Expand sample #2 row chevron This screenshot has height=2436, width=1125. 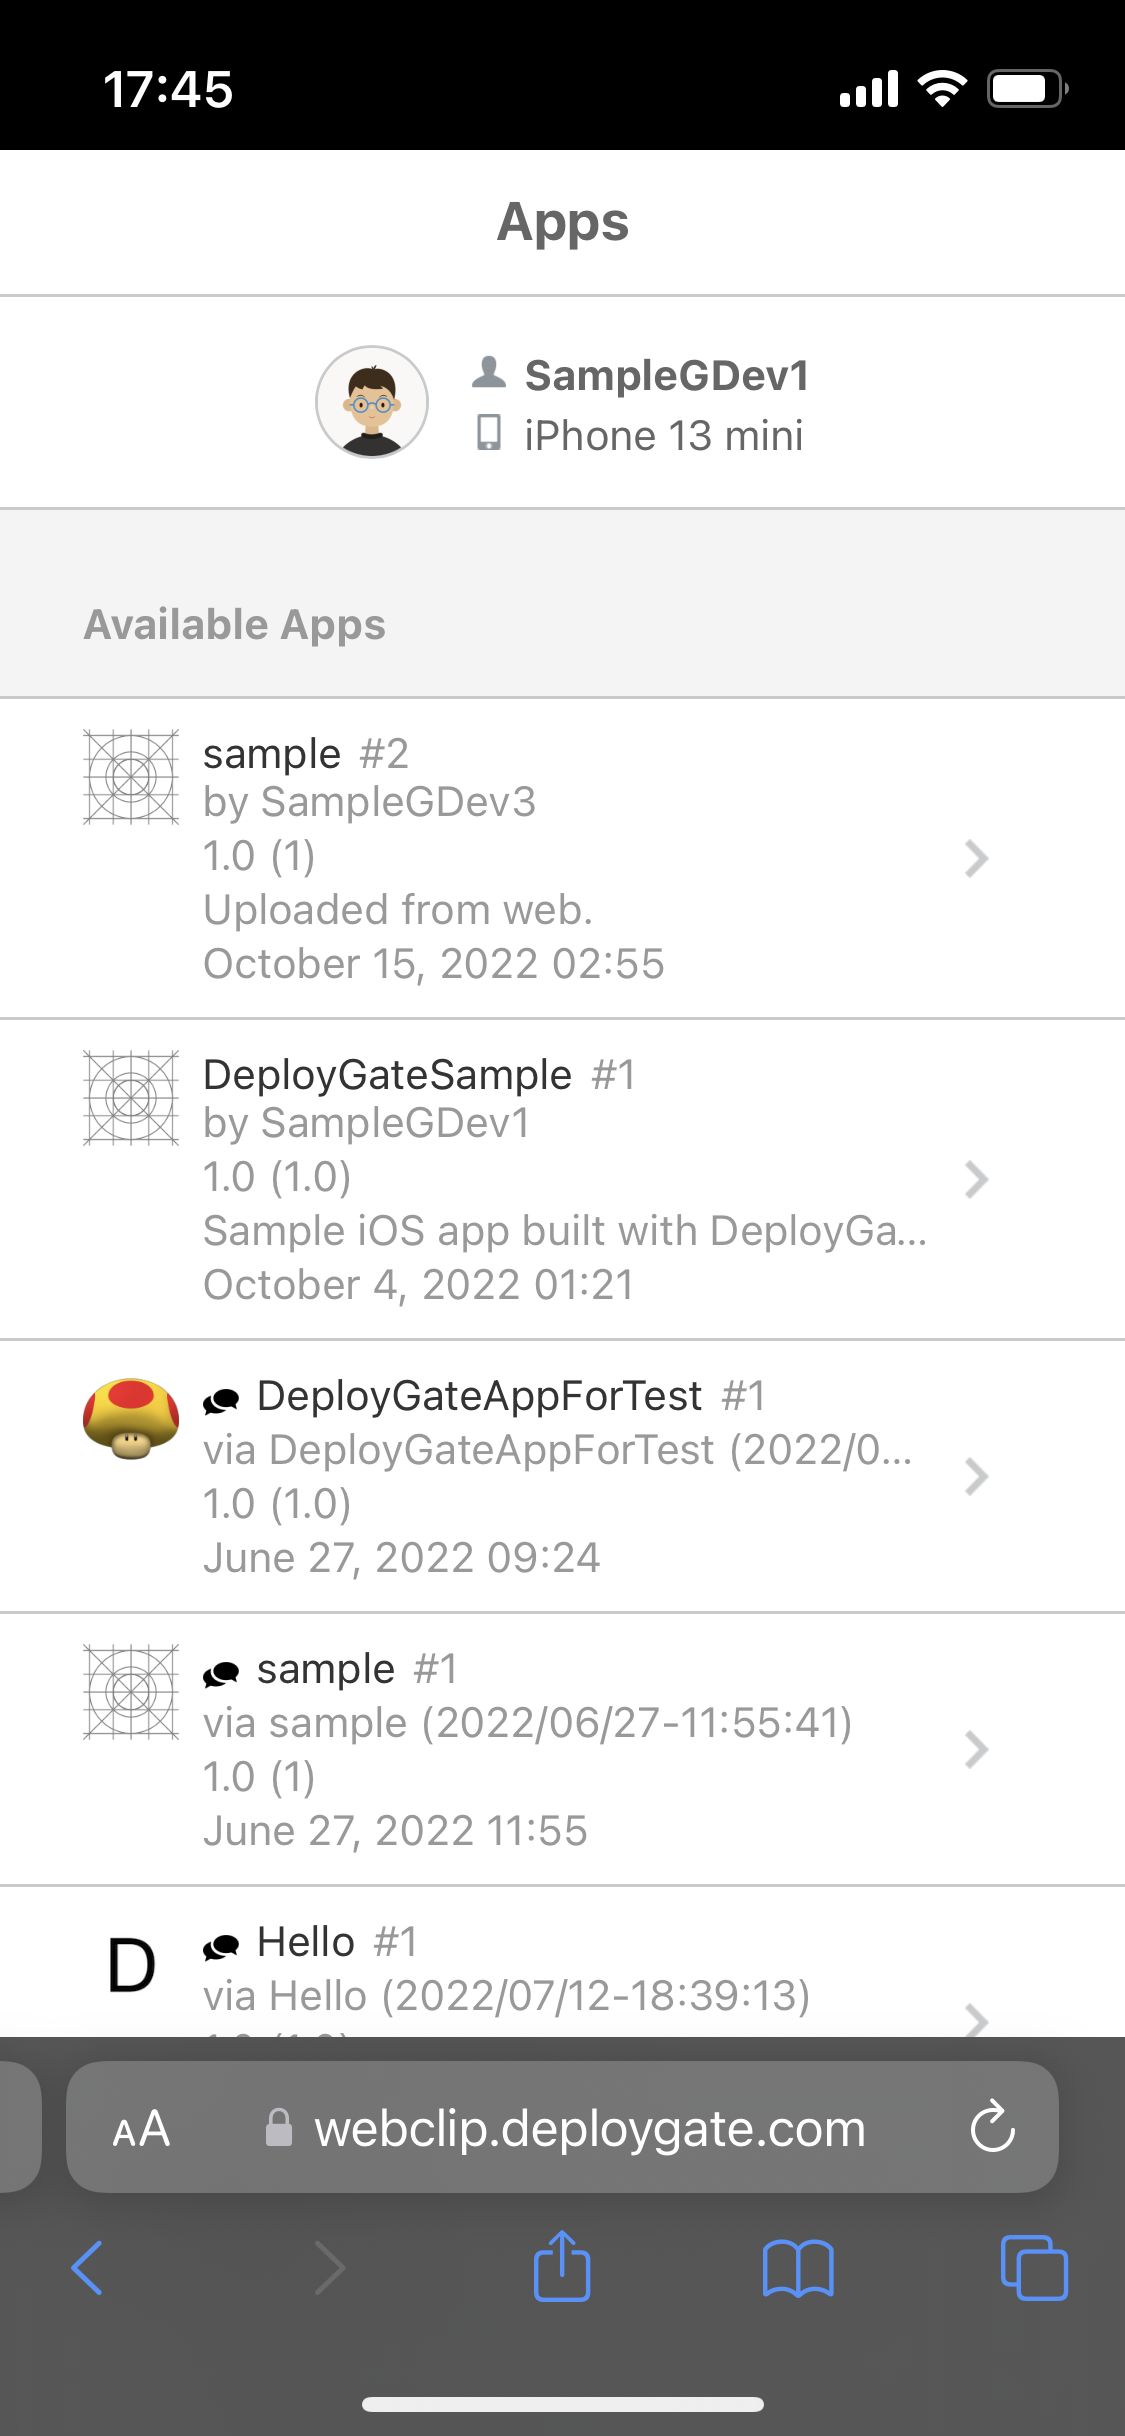[976, 858]
